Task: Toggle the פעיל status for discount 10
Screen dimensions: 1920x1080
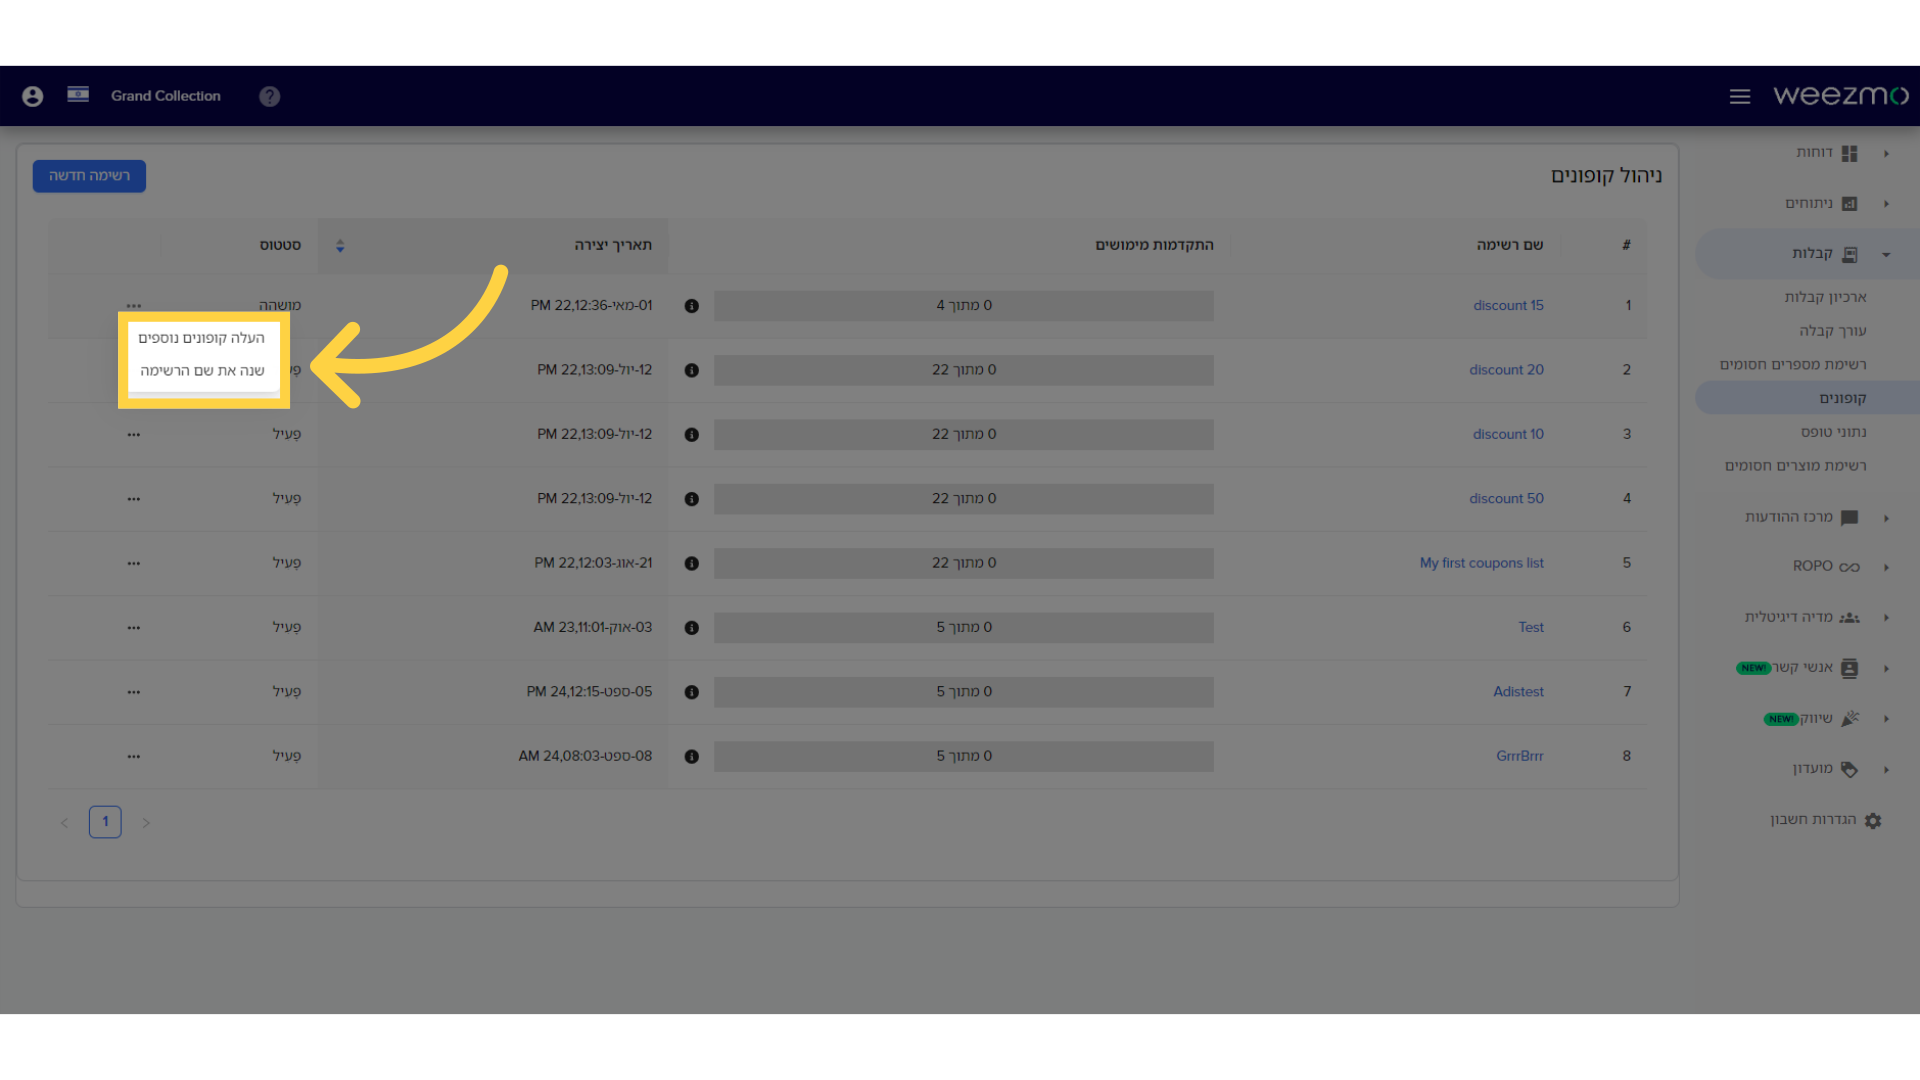Action: pos(285,434)
